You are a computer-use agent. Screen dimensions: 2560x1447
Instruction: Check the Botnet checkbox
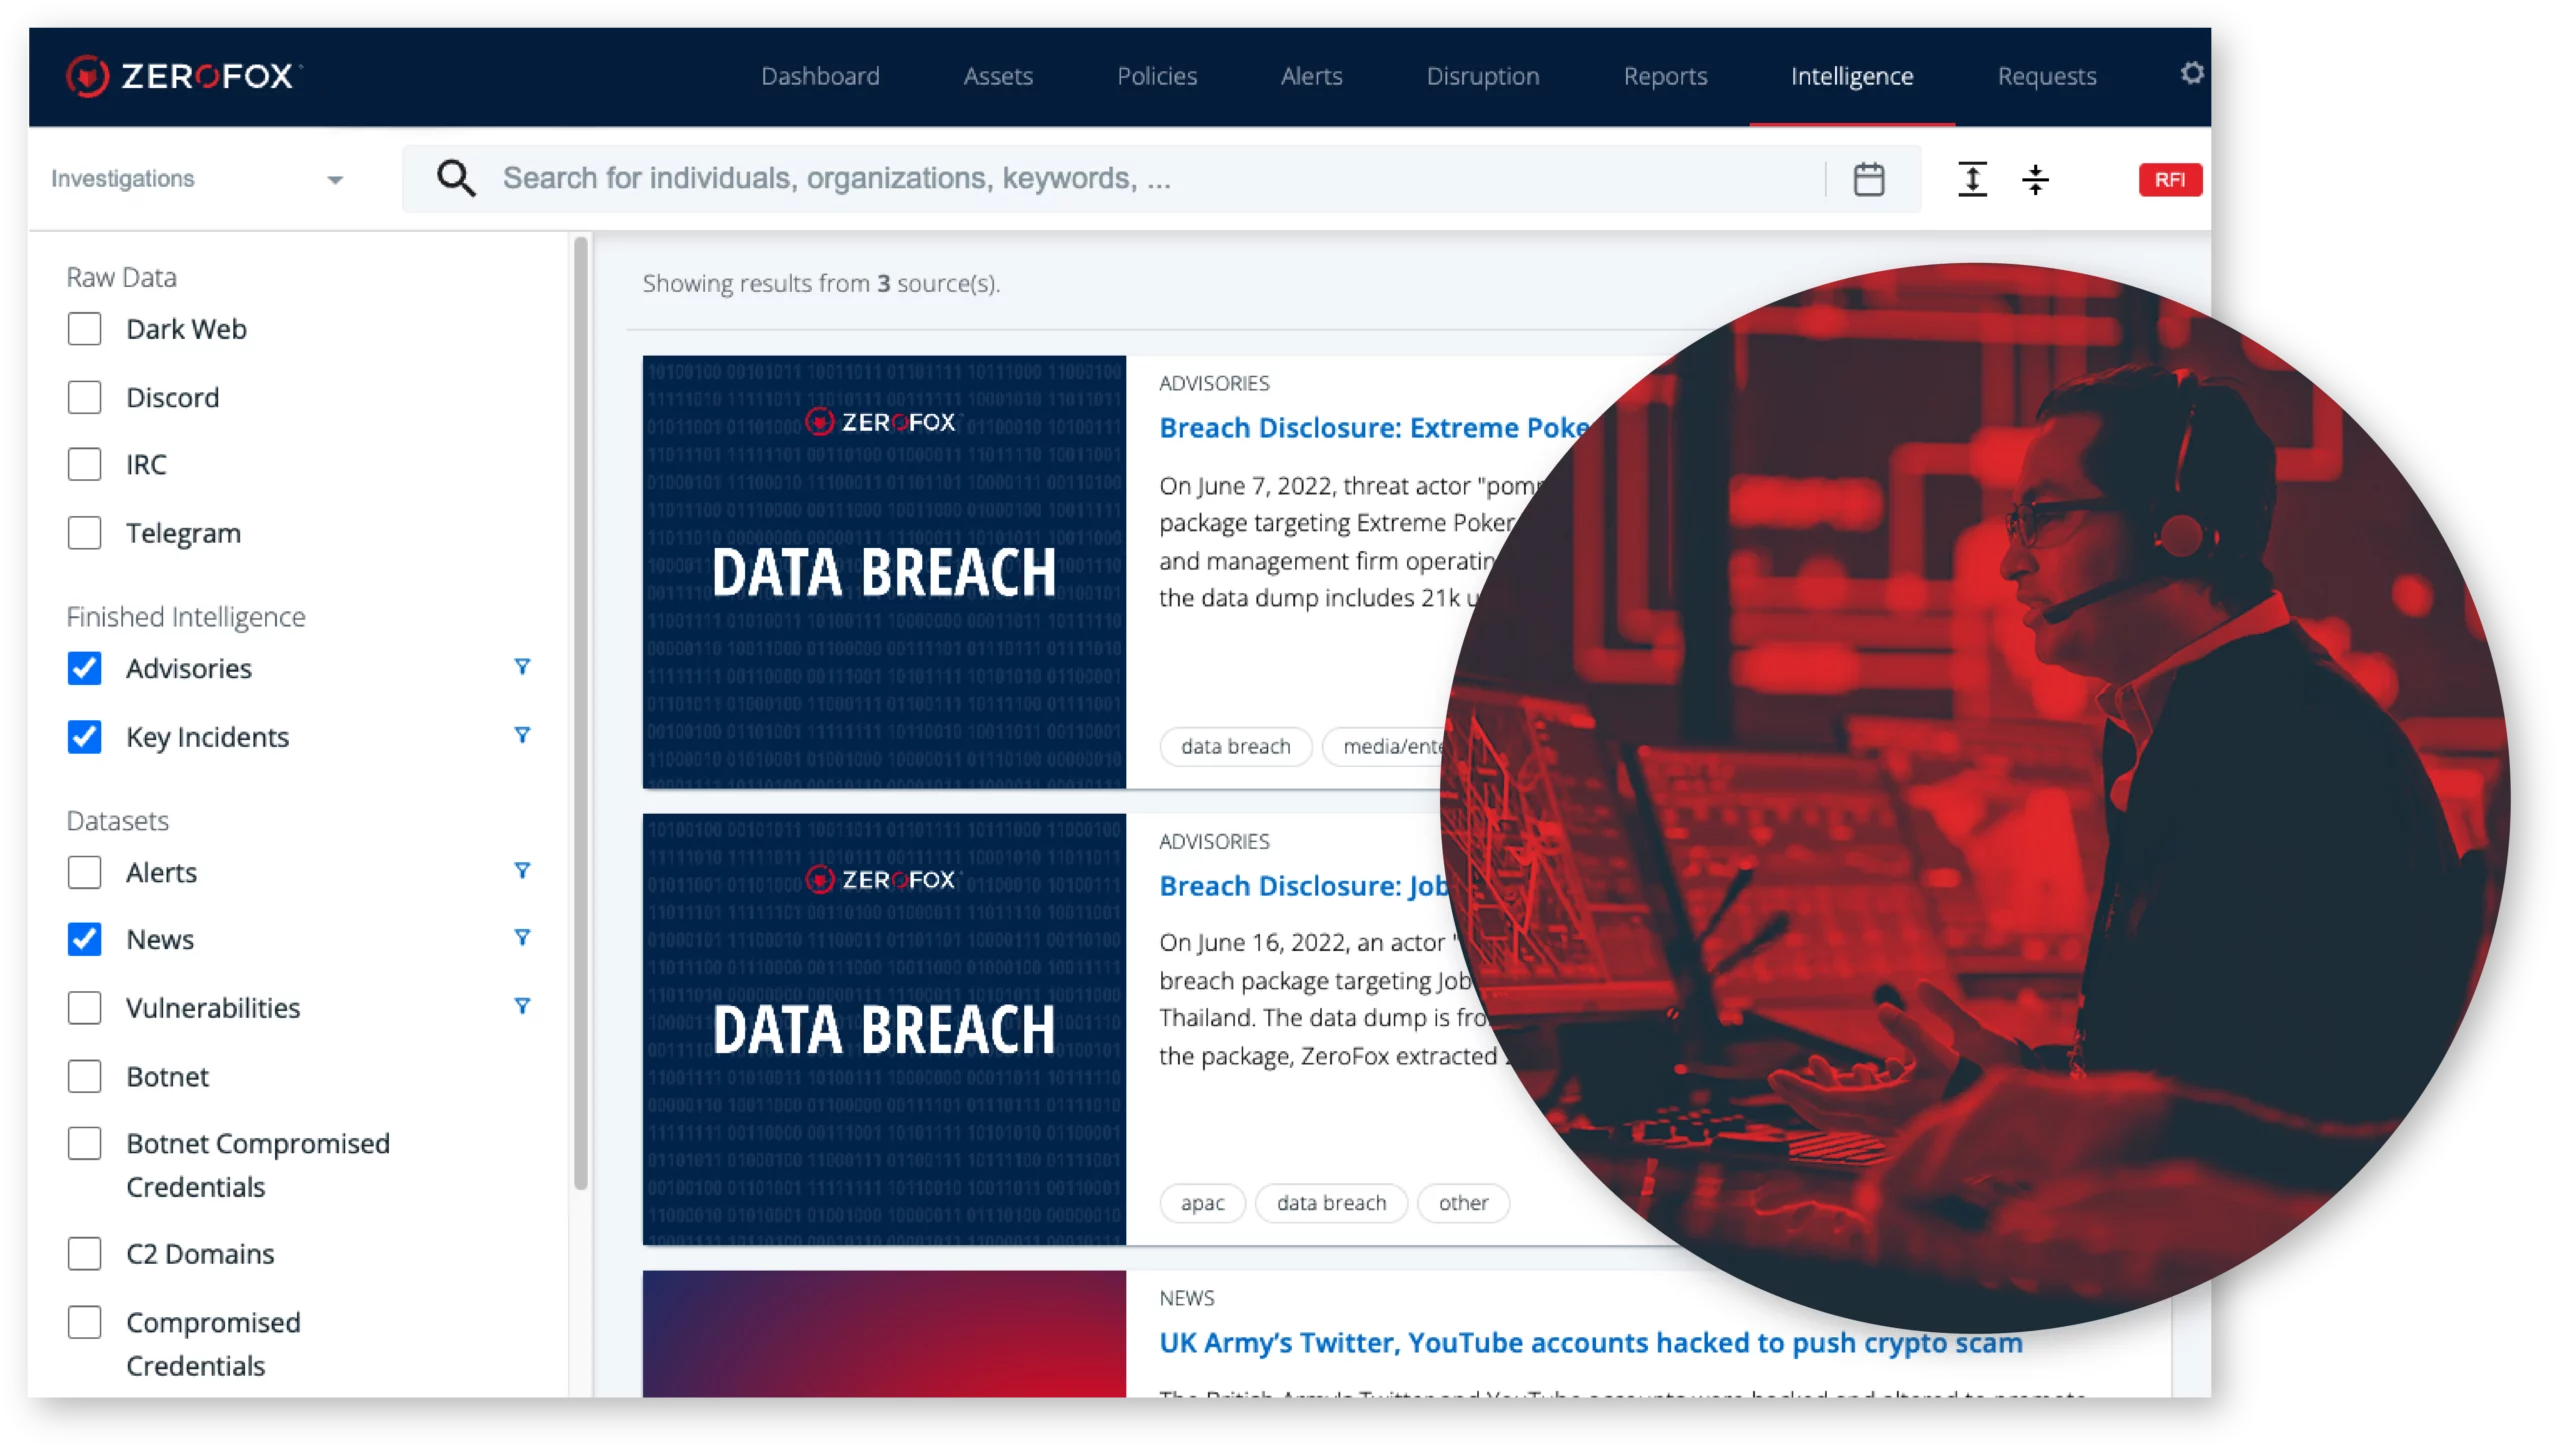click(84, 1076)
